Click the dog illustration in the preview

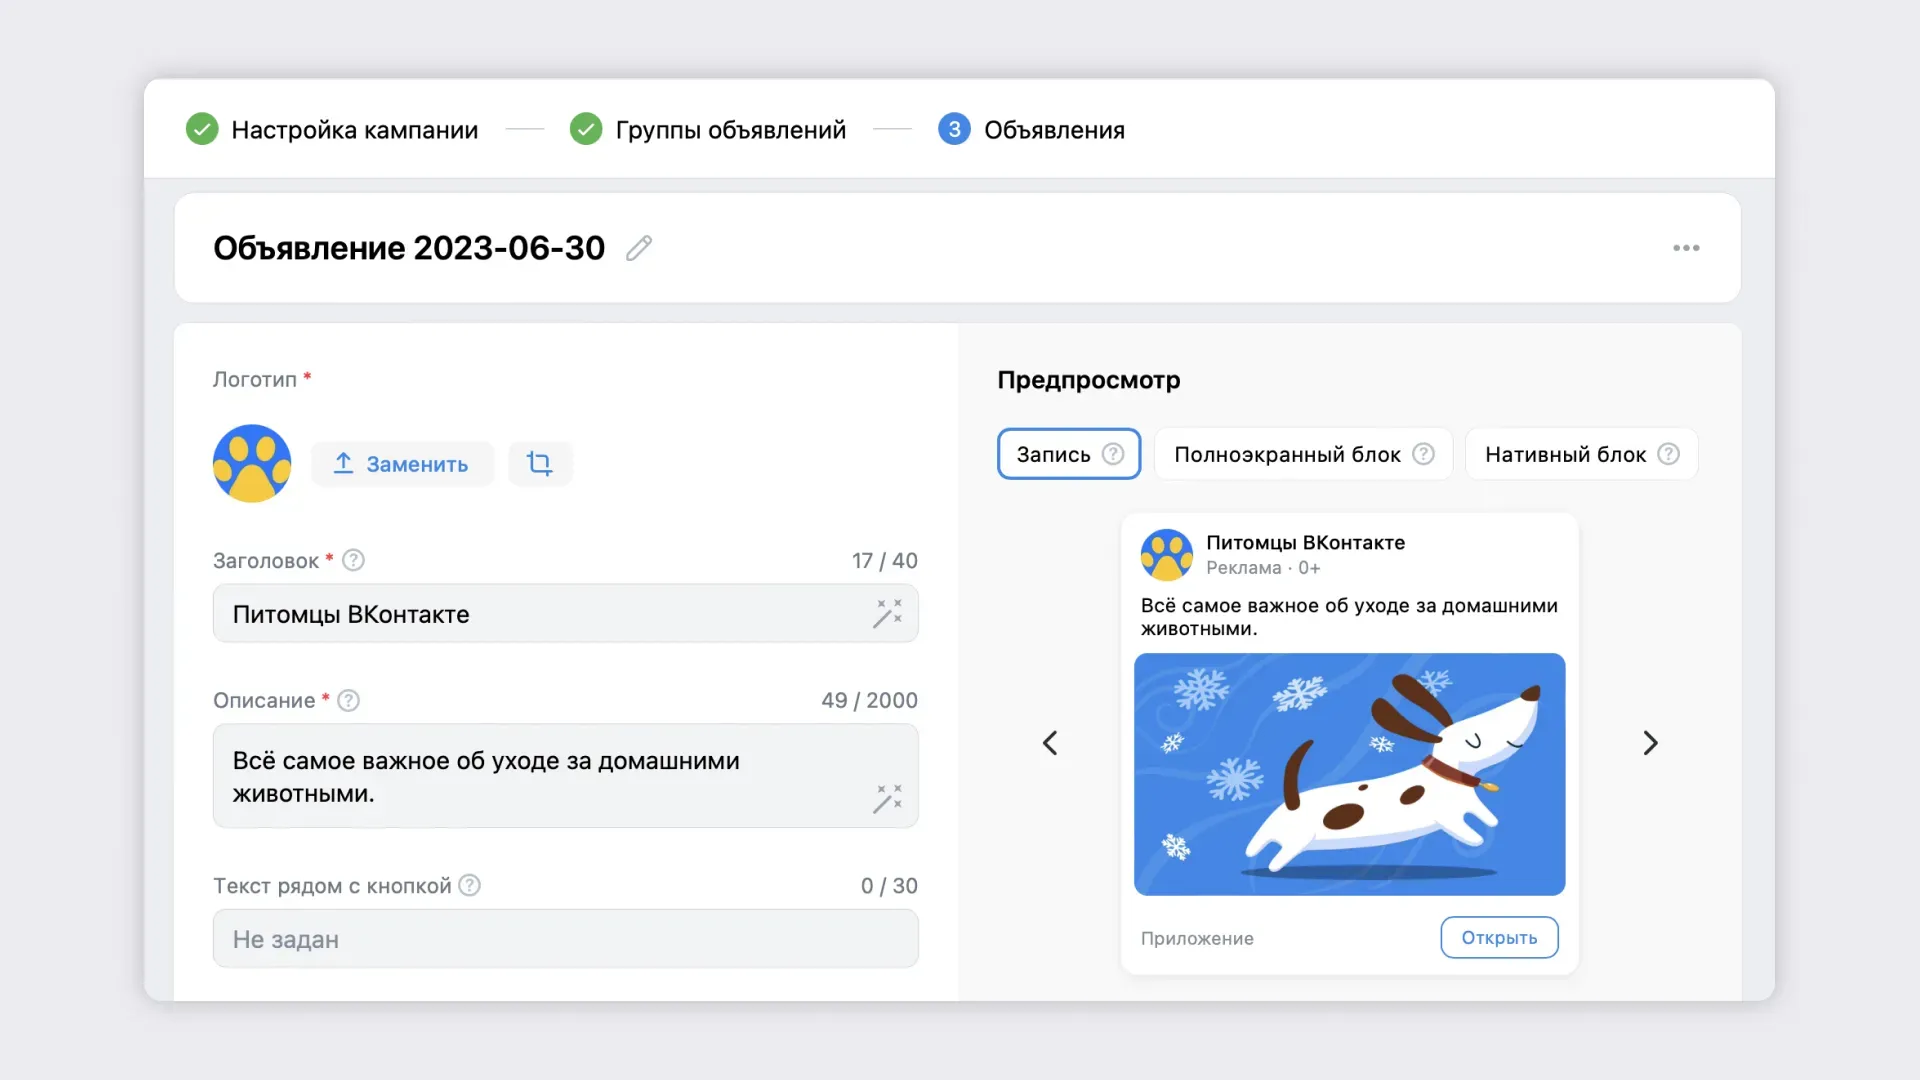pos(1349,774)
